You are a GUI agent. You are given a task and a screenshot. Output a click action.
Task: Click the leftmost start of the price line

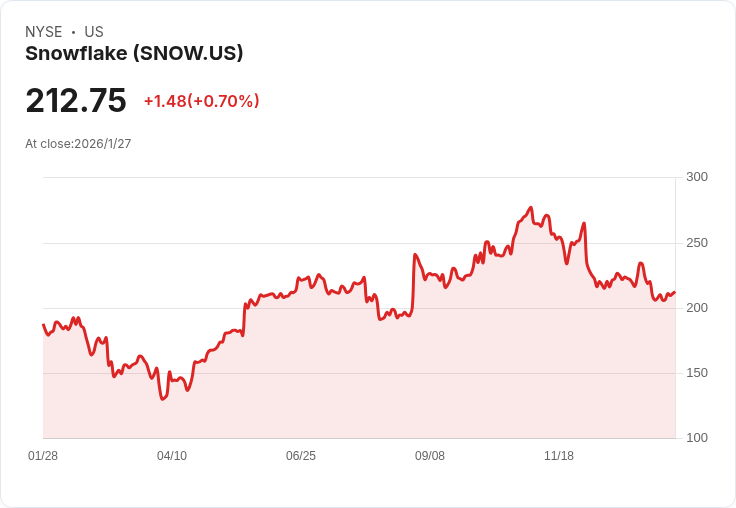point(43,324)
